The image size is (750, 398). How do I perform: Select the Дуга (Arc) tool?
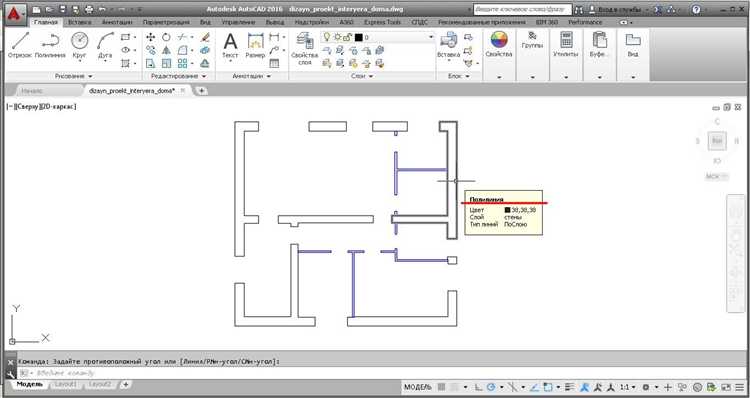coord(105,45)
